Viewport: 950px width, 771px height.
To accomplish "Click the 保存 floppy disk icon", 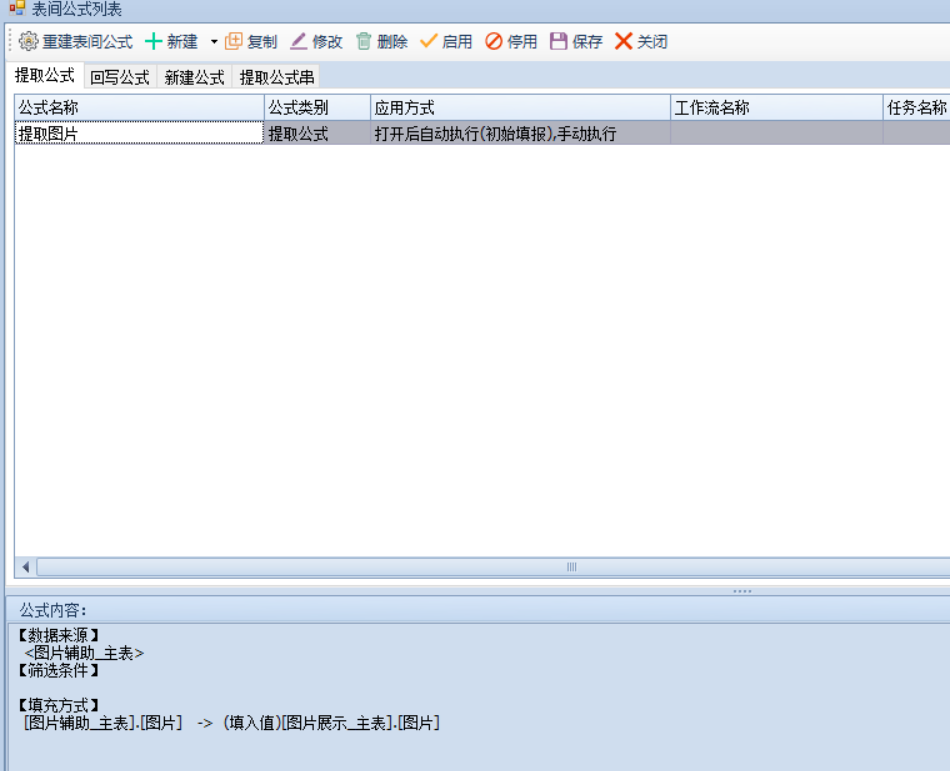I will click(x=559, y=42).
